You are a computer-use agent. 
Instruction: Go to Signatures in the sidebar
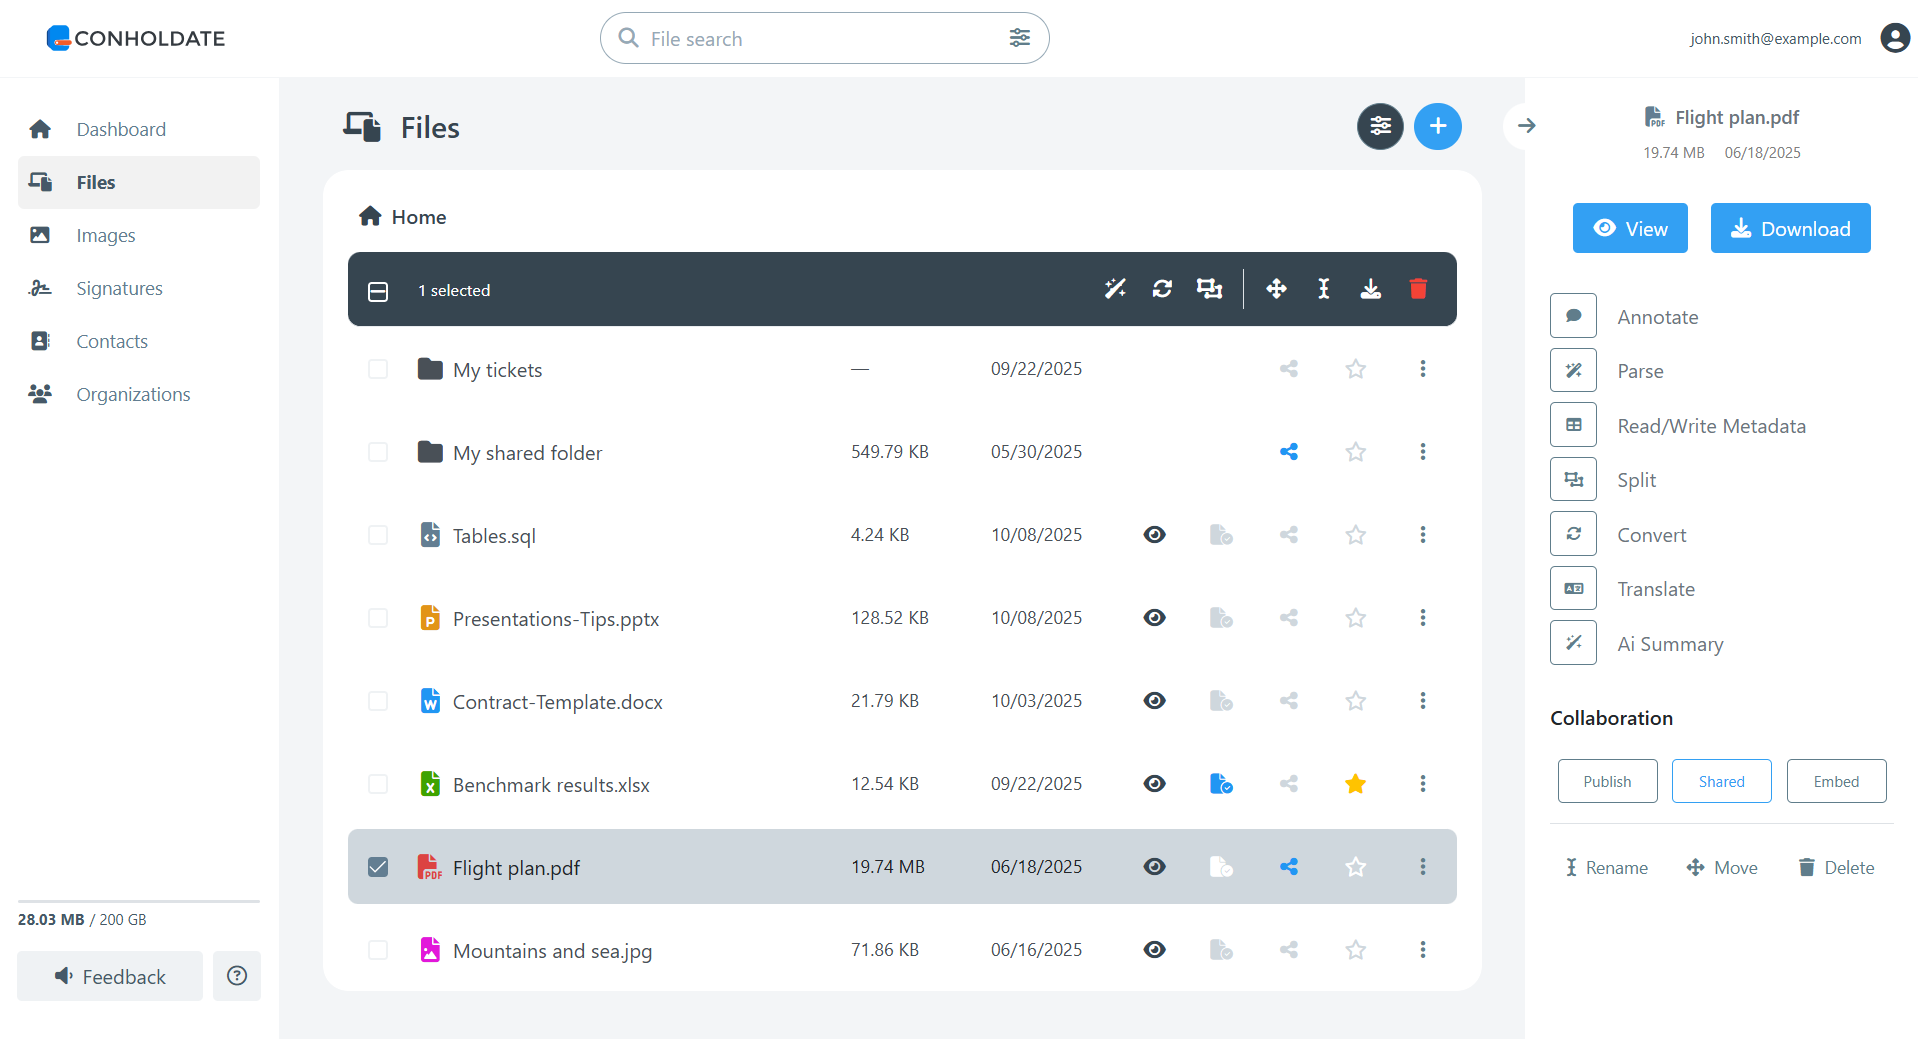(119, 289)
